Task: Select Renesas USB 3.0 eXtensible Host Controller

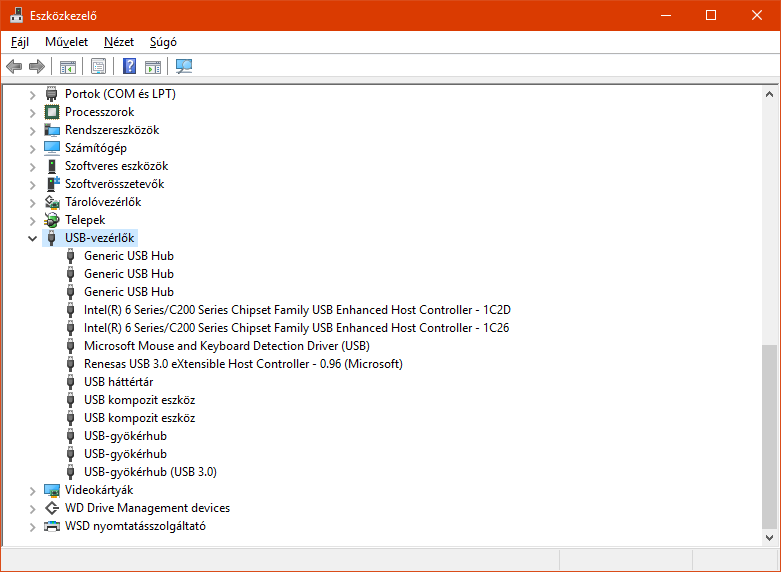Action: pyautogui.click(x=243, y=364)
